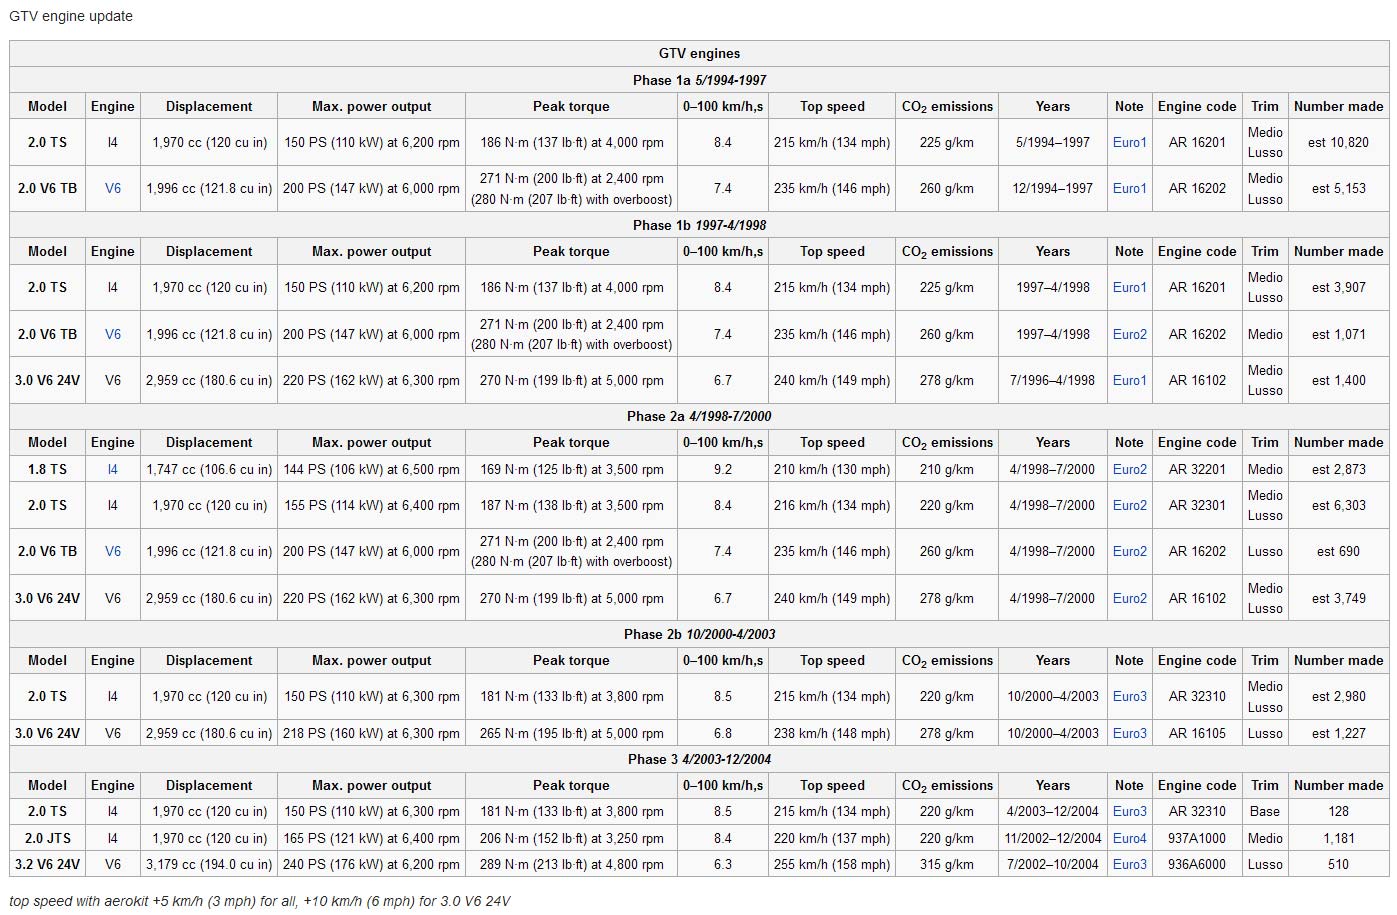Open Euro2 link in the est 3,749 row
Screen dimensions: 1397x915
pos(1129,598)
